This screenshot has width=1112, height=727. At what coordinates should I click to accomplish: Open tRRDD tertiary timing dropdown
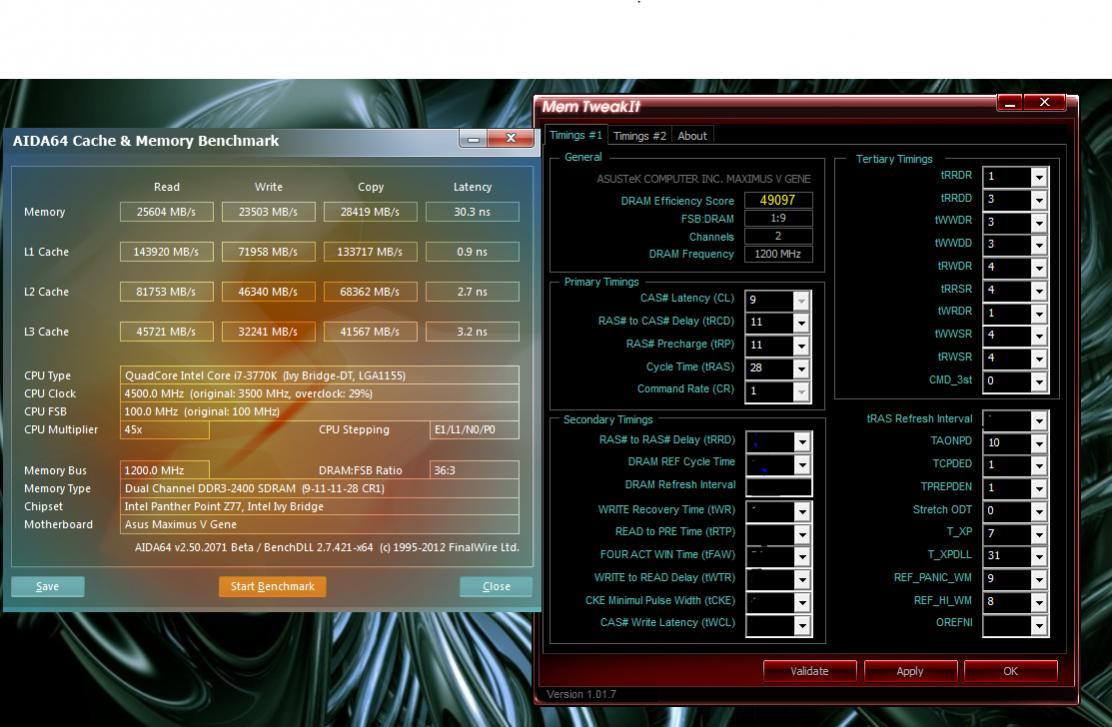[x=1039, y=199]
